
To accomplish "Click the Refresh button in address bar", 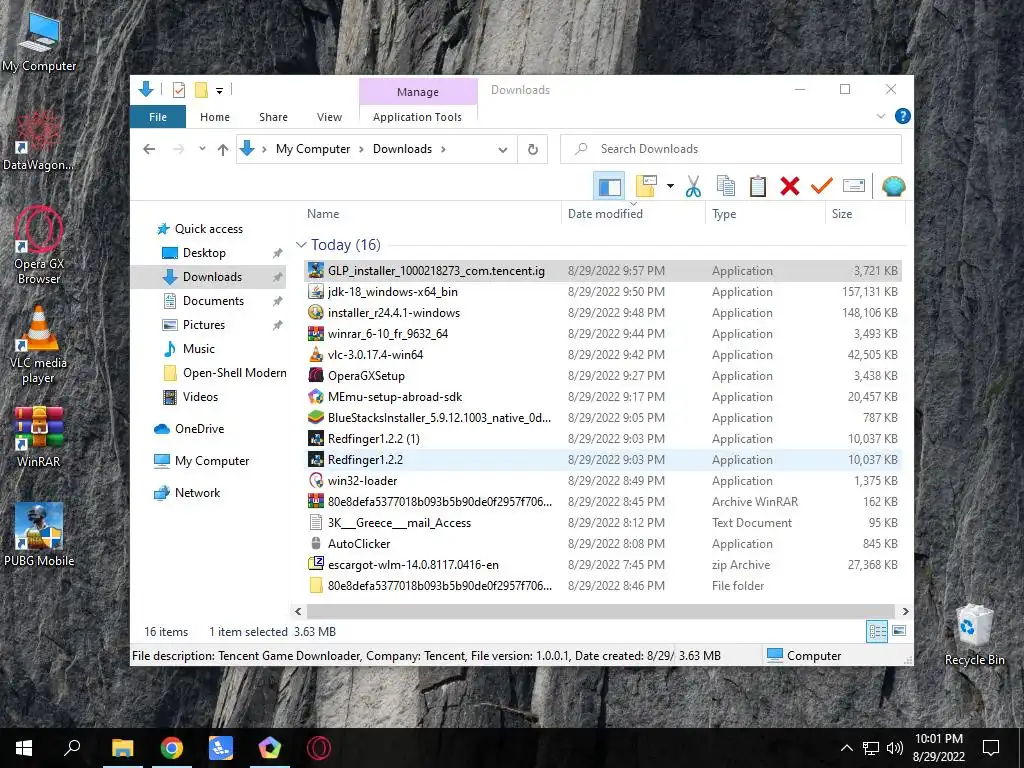I will pos(533,149).
